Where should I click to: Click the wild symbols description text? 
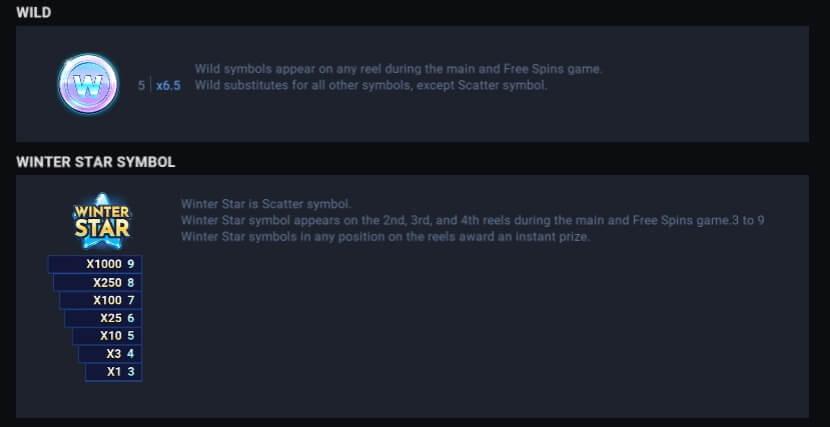tap(398, 77)
